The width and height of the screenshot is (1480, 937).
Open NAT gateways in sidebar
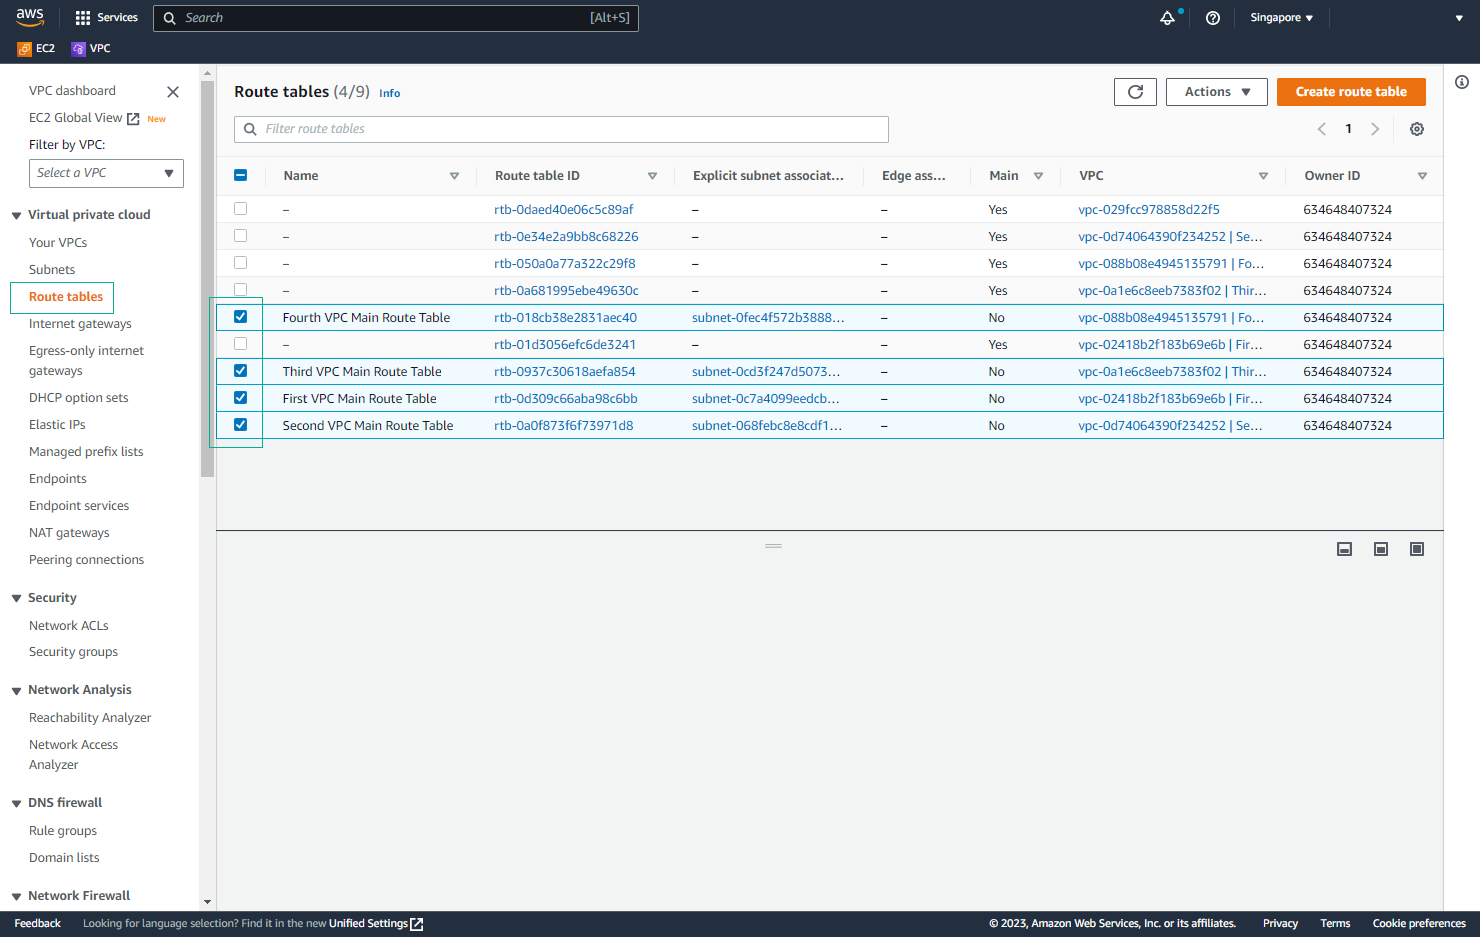pos(69,533)
